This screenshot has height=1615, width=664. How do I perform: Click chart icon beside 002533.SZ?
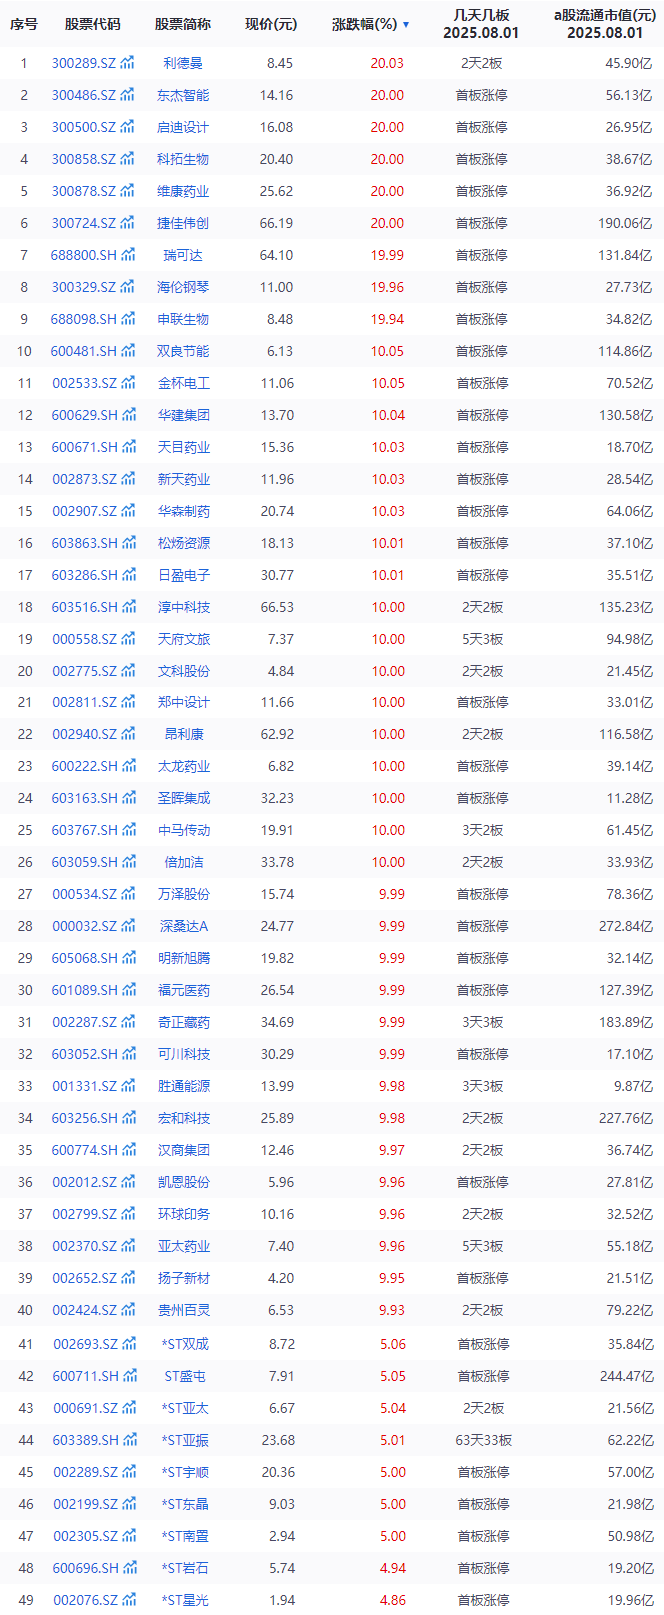coord(127,383)
